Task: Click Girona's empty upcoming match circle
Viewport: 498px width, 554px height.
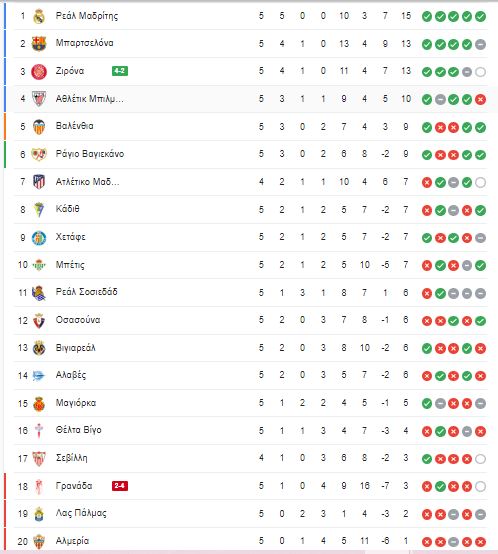Action: pyautogui.click(x=480, y=72)
